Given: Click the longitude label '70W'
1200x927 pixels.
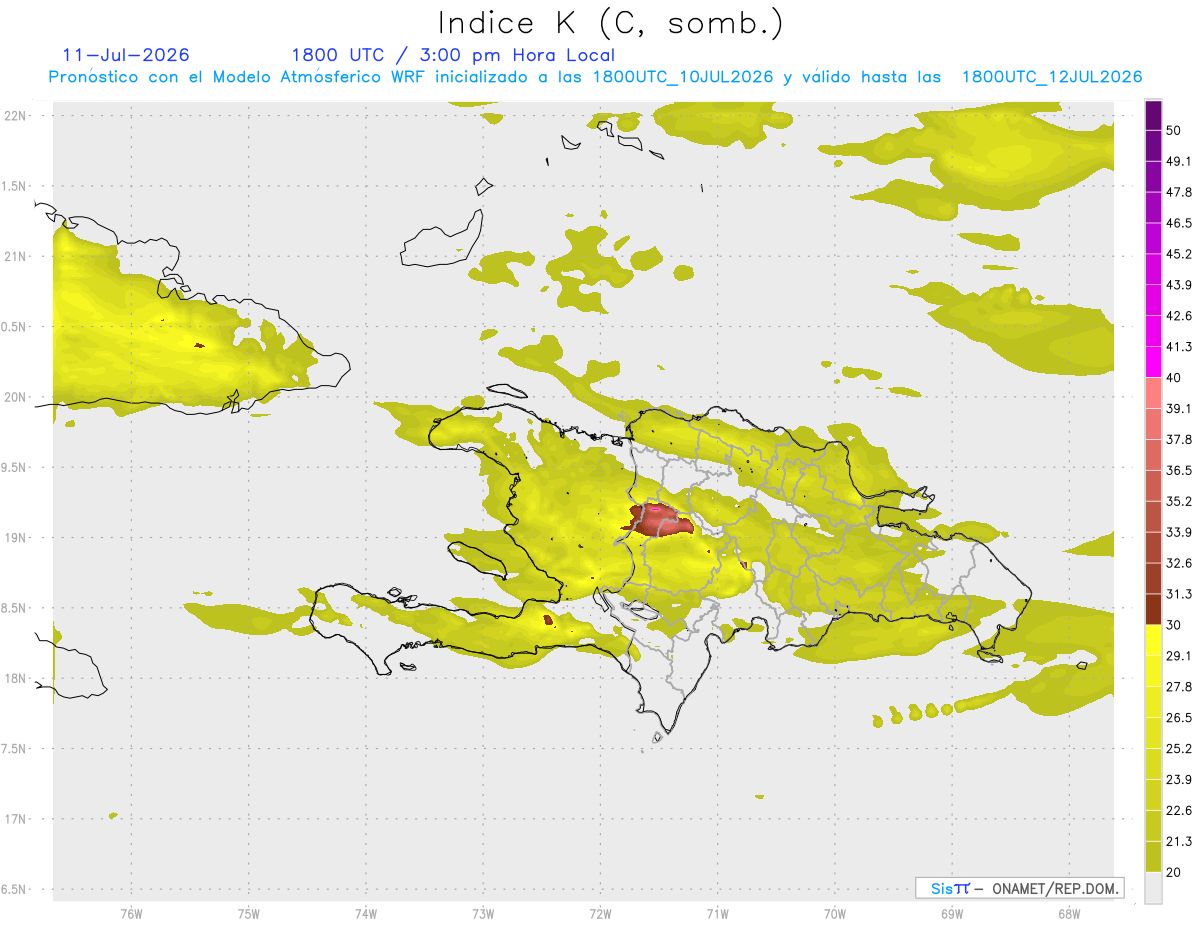Looking at the screenshot, I should pyautogui.click(x=834, y=914).
